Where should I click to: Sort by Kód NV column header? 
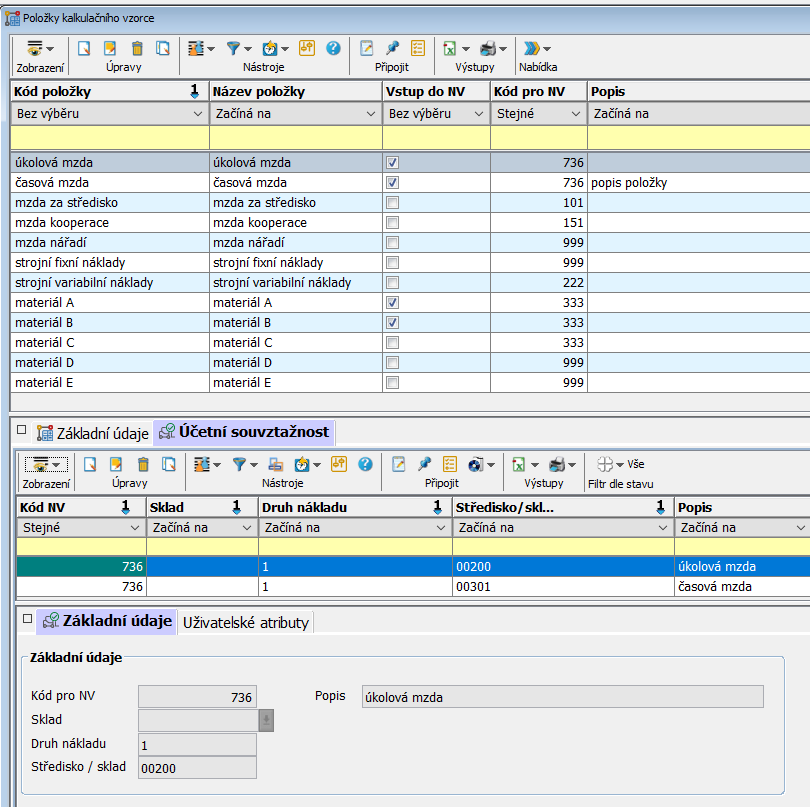point(81,507)
